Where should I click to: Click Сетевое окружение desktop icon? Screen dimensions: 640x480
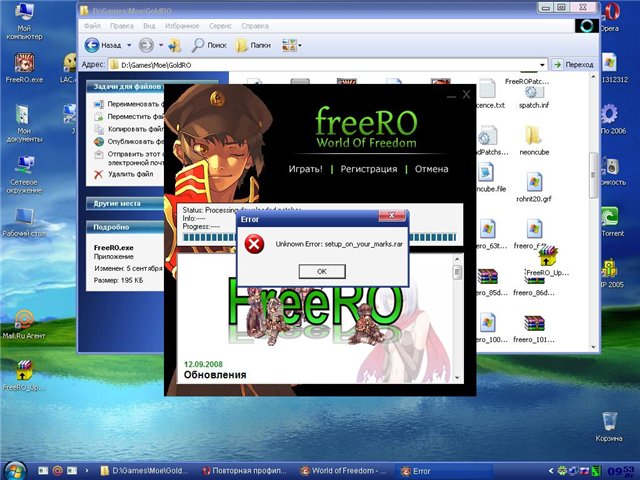click(x=24, y=175)
